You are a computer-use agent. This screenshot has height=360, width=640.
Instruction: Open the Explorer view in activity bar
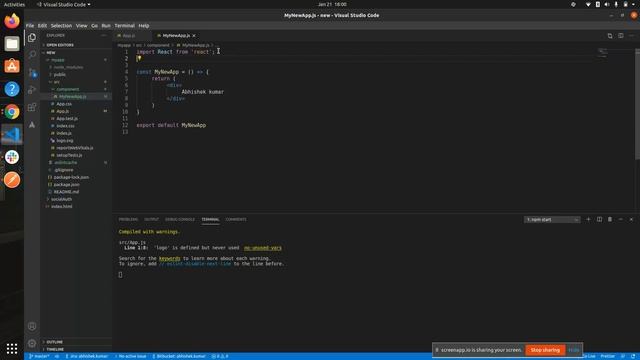click(32, 38)
